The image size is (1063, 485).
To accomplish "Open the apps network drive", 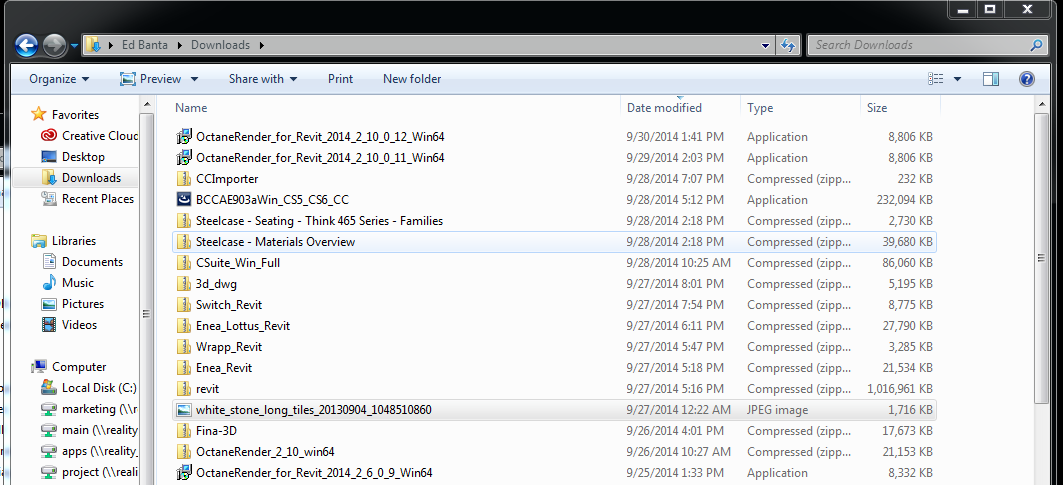I will pyautogui.click(x=89, y=451).
